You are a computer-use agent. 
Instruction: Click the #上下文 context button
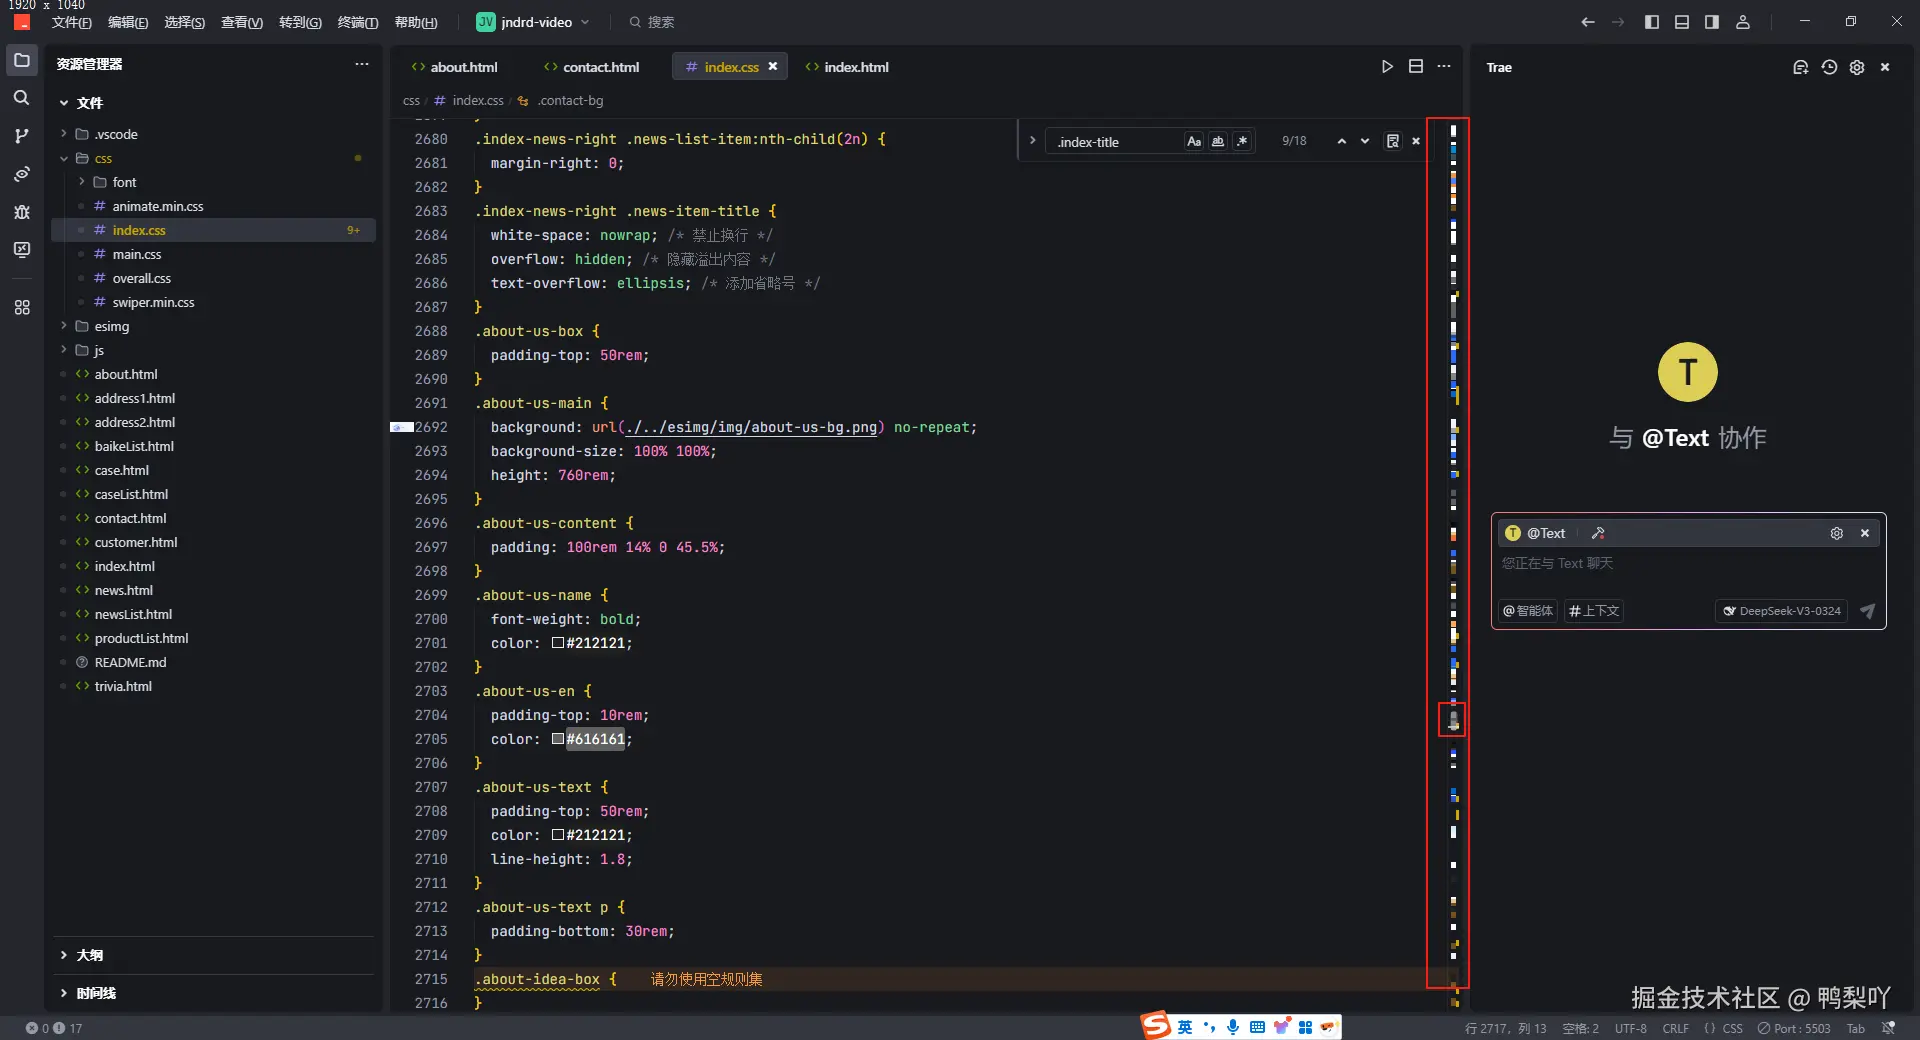click(1594, 611)
